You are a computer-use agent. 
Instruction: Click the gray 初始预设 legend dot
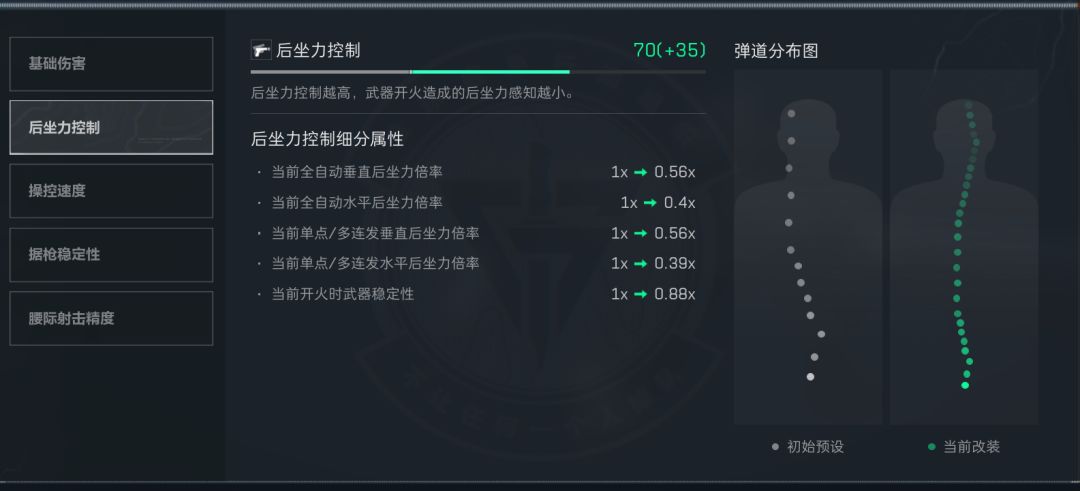click(x=775, y=447)
